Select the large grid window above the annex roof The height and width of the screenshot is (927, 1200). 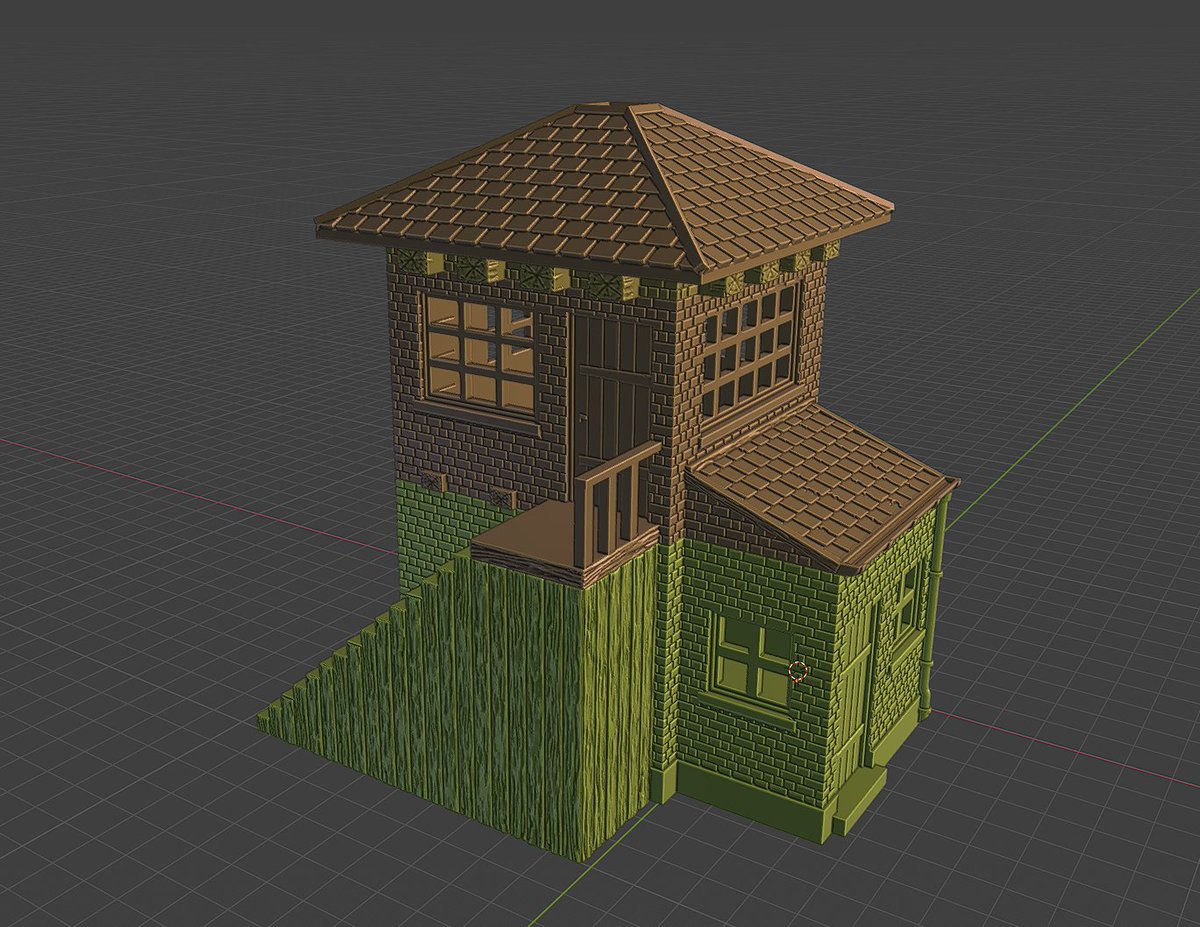749,353
